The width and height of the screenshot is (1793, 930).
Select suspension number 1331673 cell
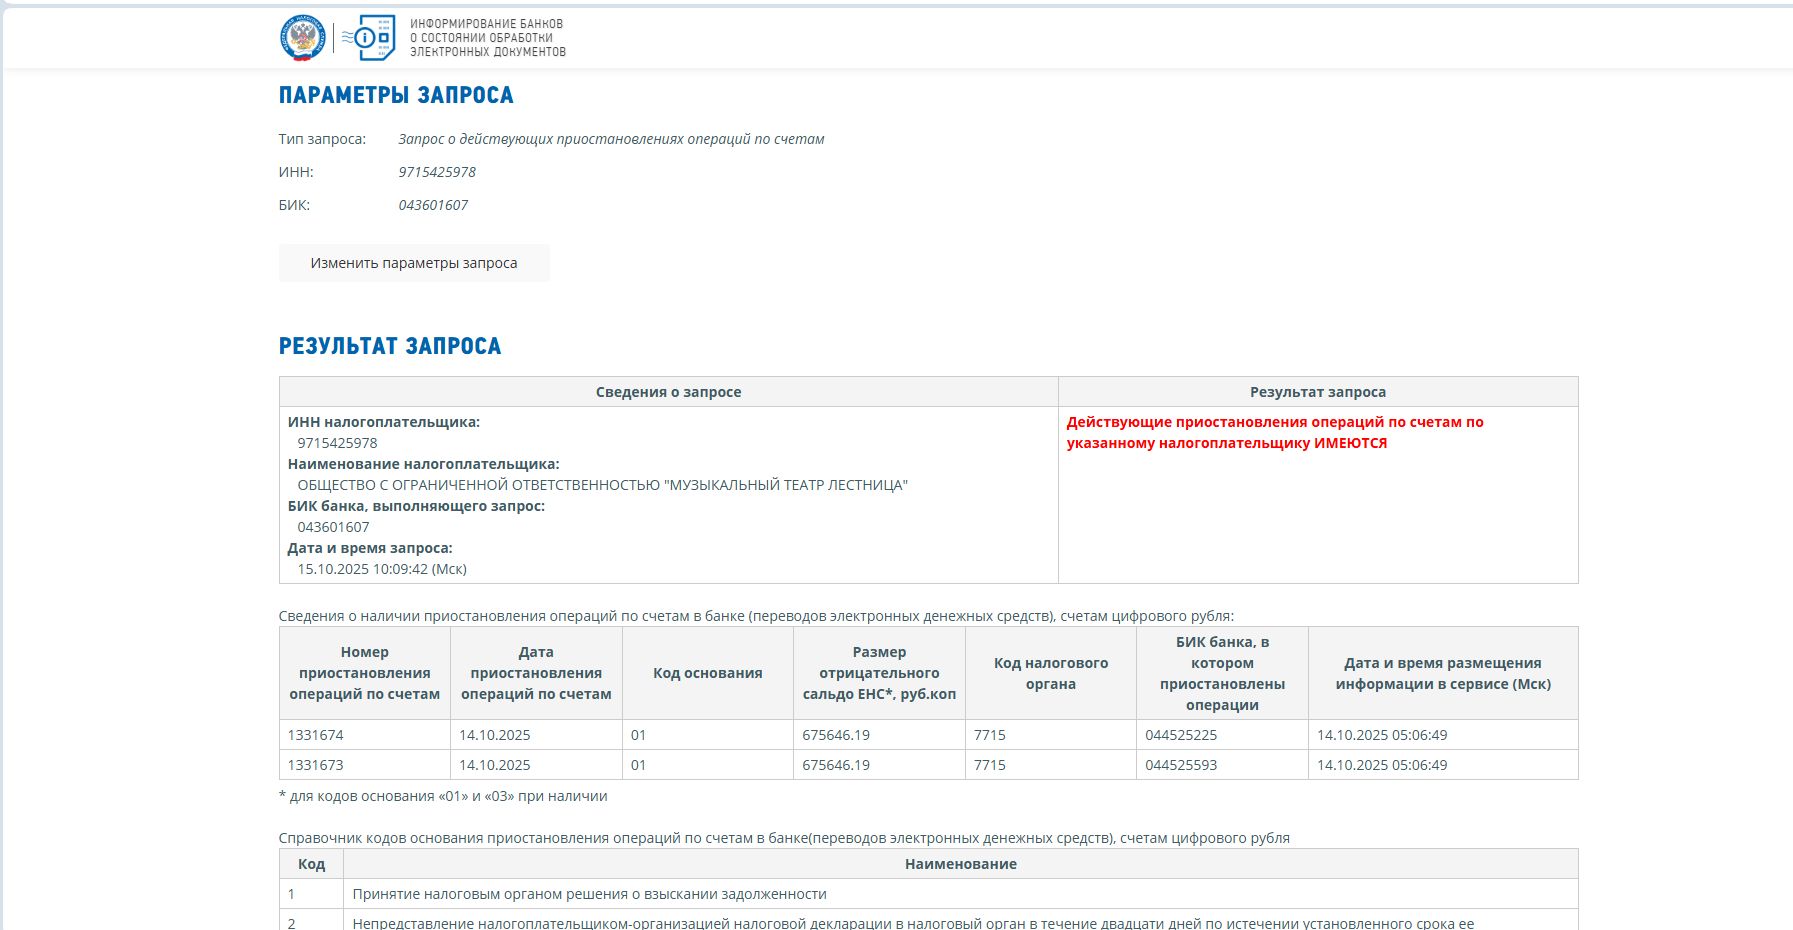316,765
